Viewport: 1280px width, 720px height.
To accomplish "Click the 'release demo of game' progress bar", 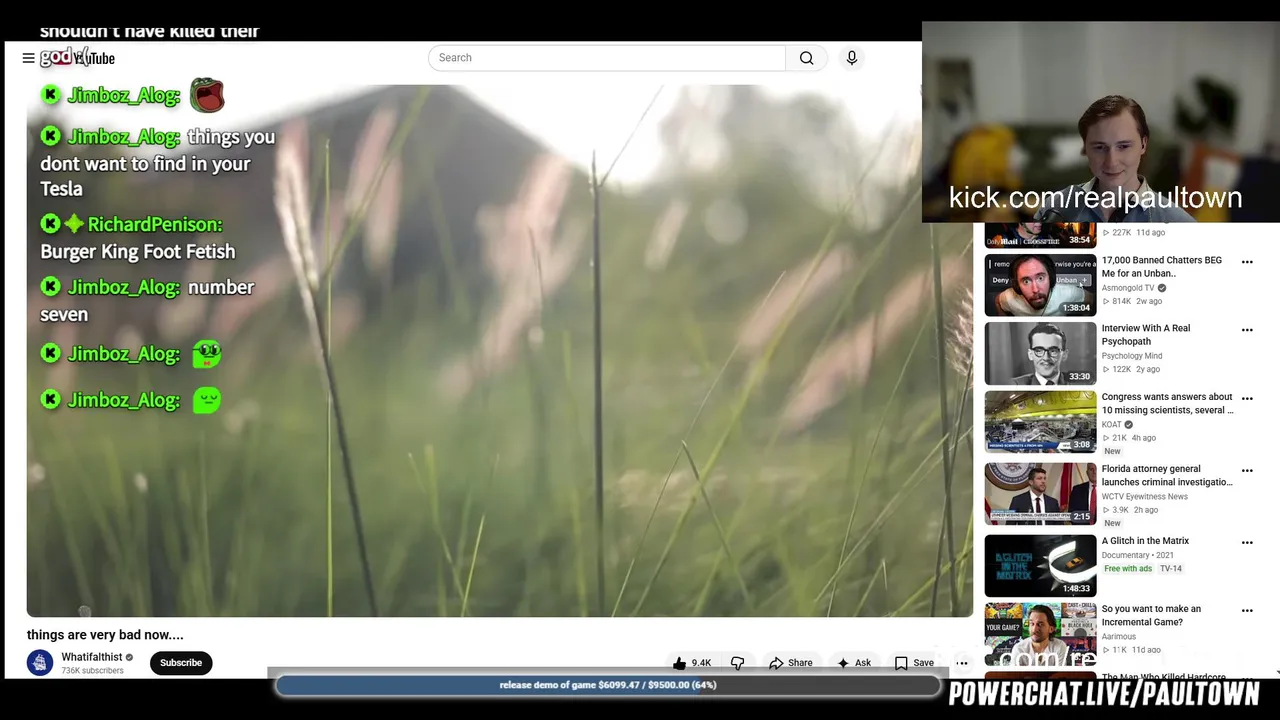I will pyautogui.click(x=608, y=685).
